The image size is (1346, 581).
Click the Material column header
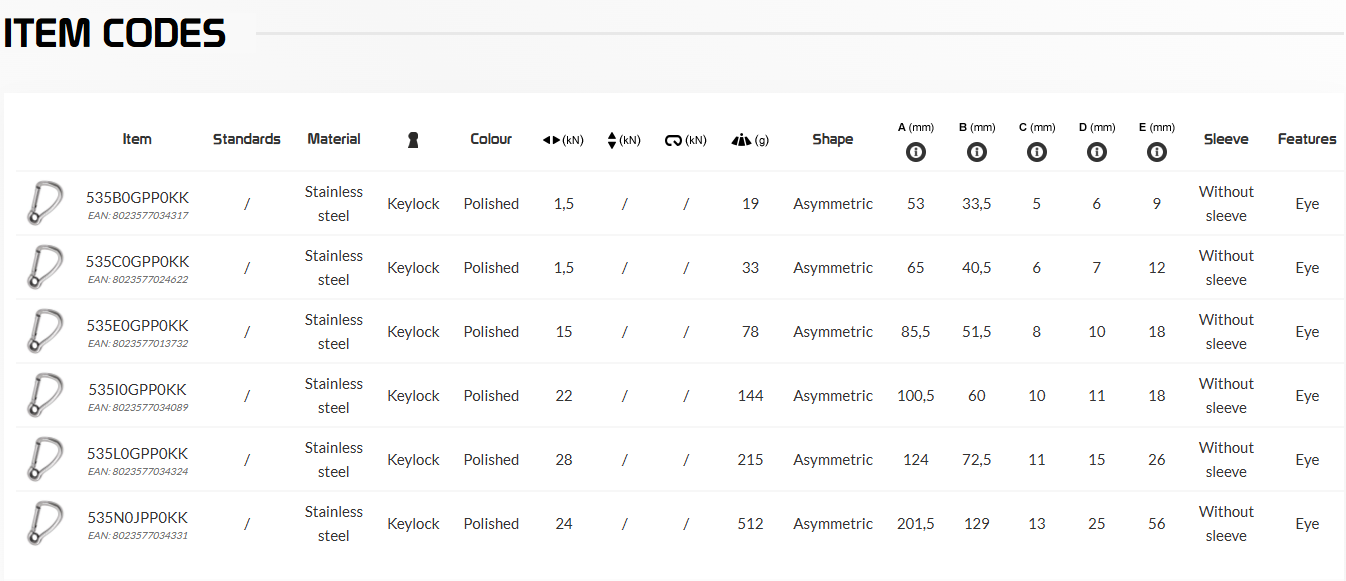(334, 139)
